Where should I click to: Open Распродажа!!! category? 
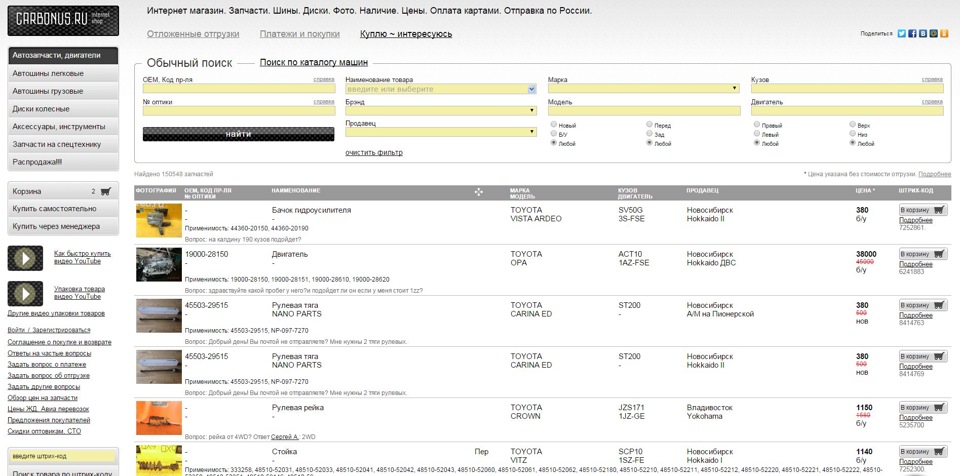(63, 162)
